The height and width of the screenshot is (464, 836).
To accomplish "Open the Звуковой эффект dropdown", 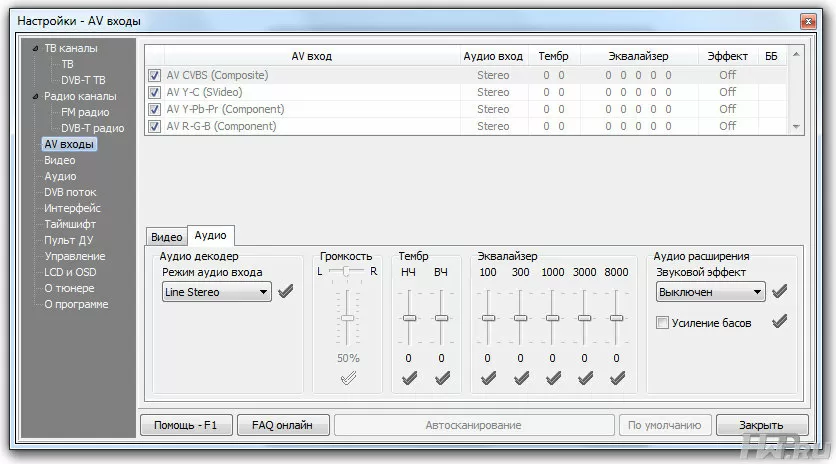I will tap(711, 292).
